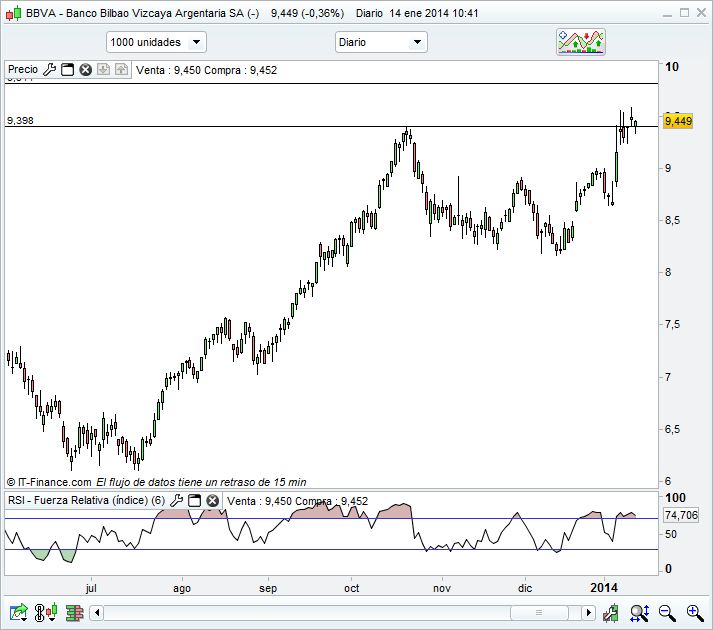713x630 pixels.
Task: Maximize the RSI panel with window icon
Action: [x=194, y=501]
